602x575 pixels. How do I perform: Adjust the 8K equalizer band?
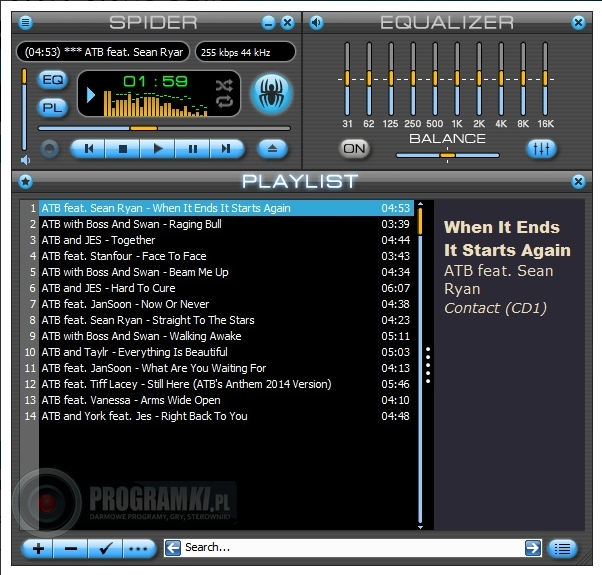coord(523,79)
